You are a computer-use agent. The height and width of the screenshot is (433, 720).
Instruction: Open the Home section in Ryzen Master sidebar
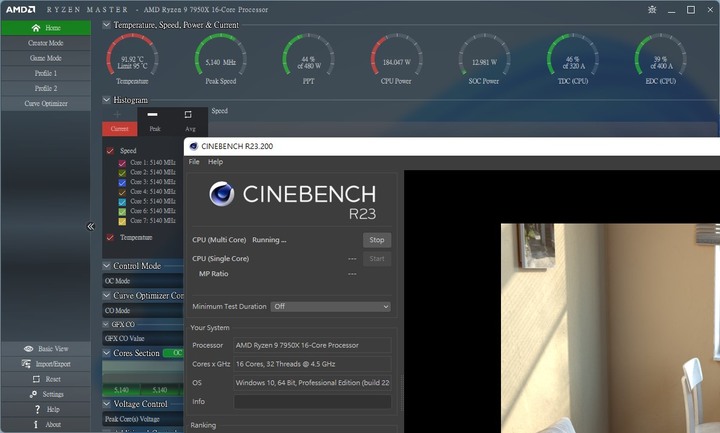[x=45, y=28]
